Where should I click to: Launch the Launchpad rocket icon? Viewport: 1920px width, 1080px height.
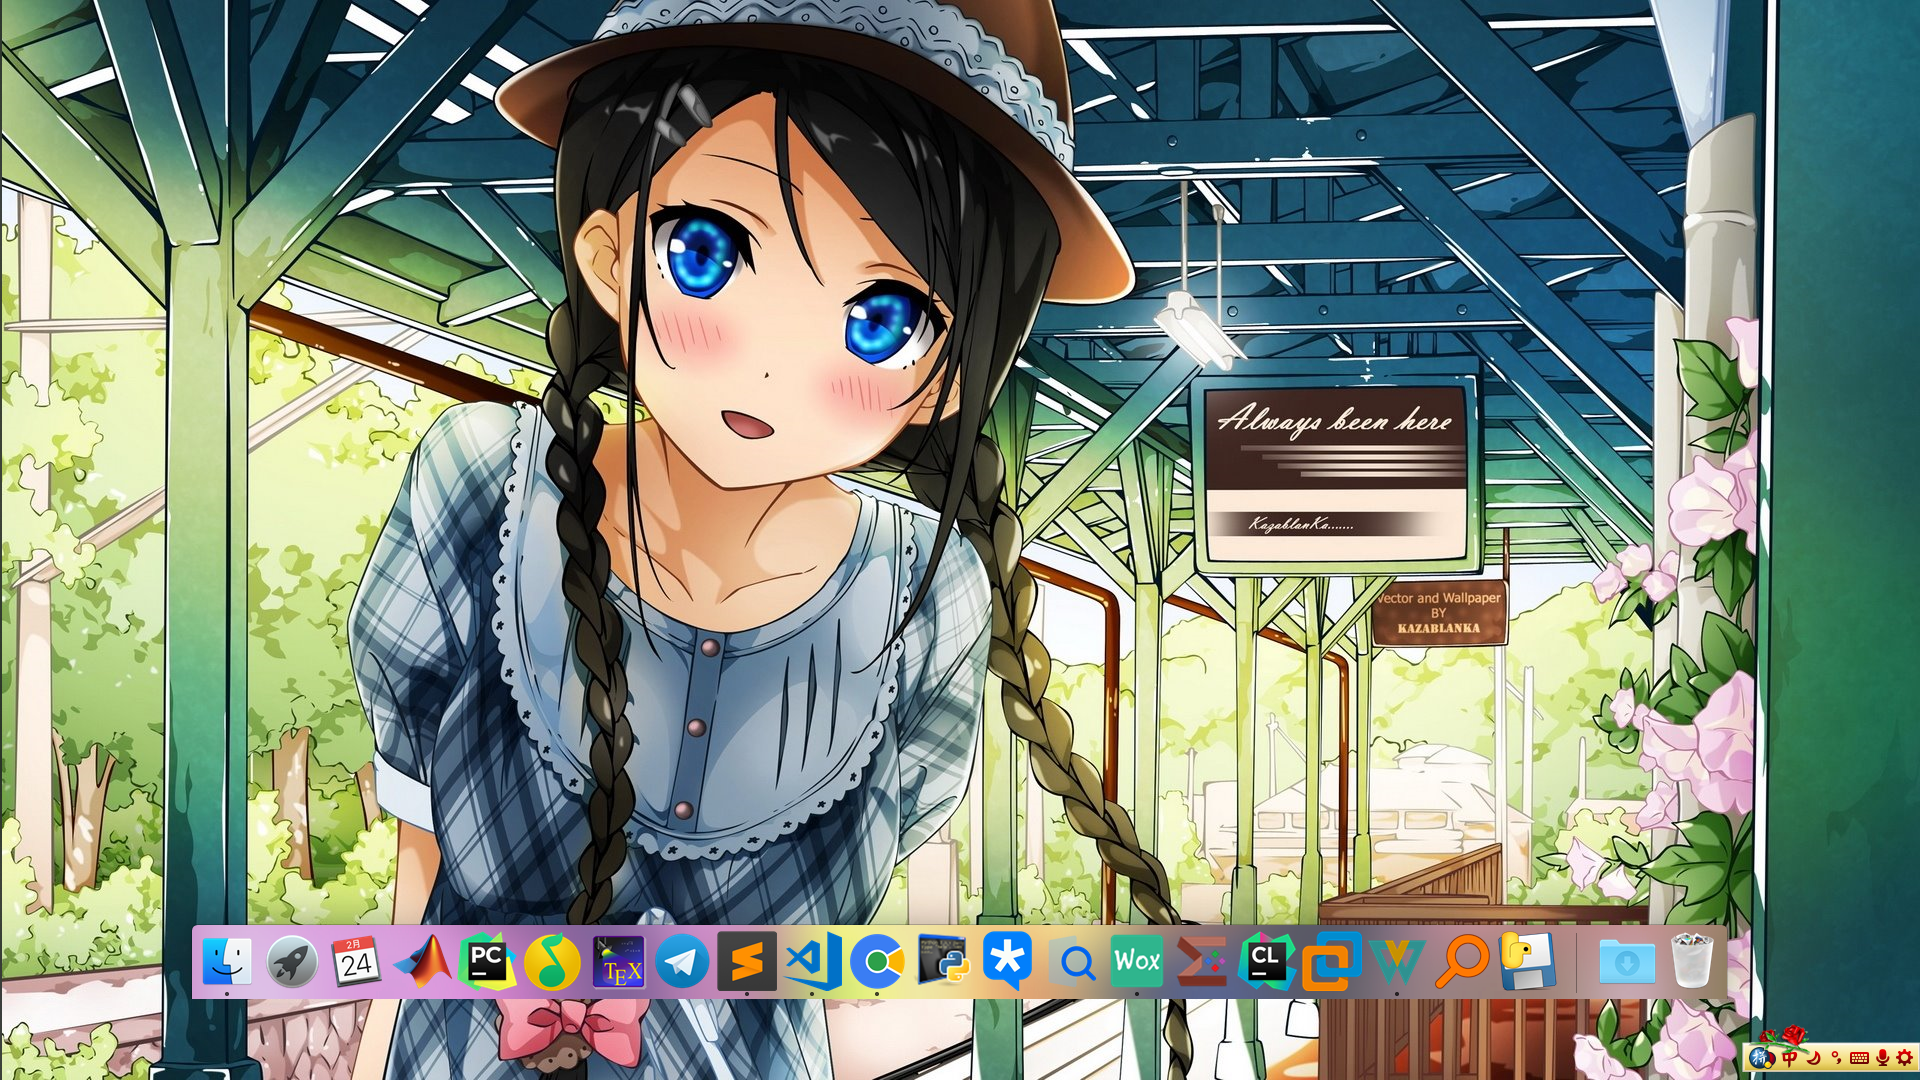[x=292, y=962]
